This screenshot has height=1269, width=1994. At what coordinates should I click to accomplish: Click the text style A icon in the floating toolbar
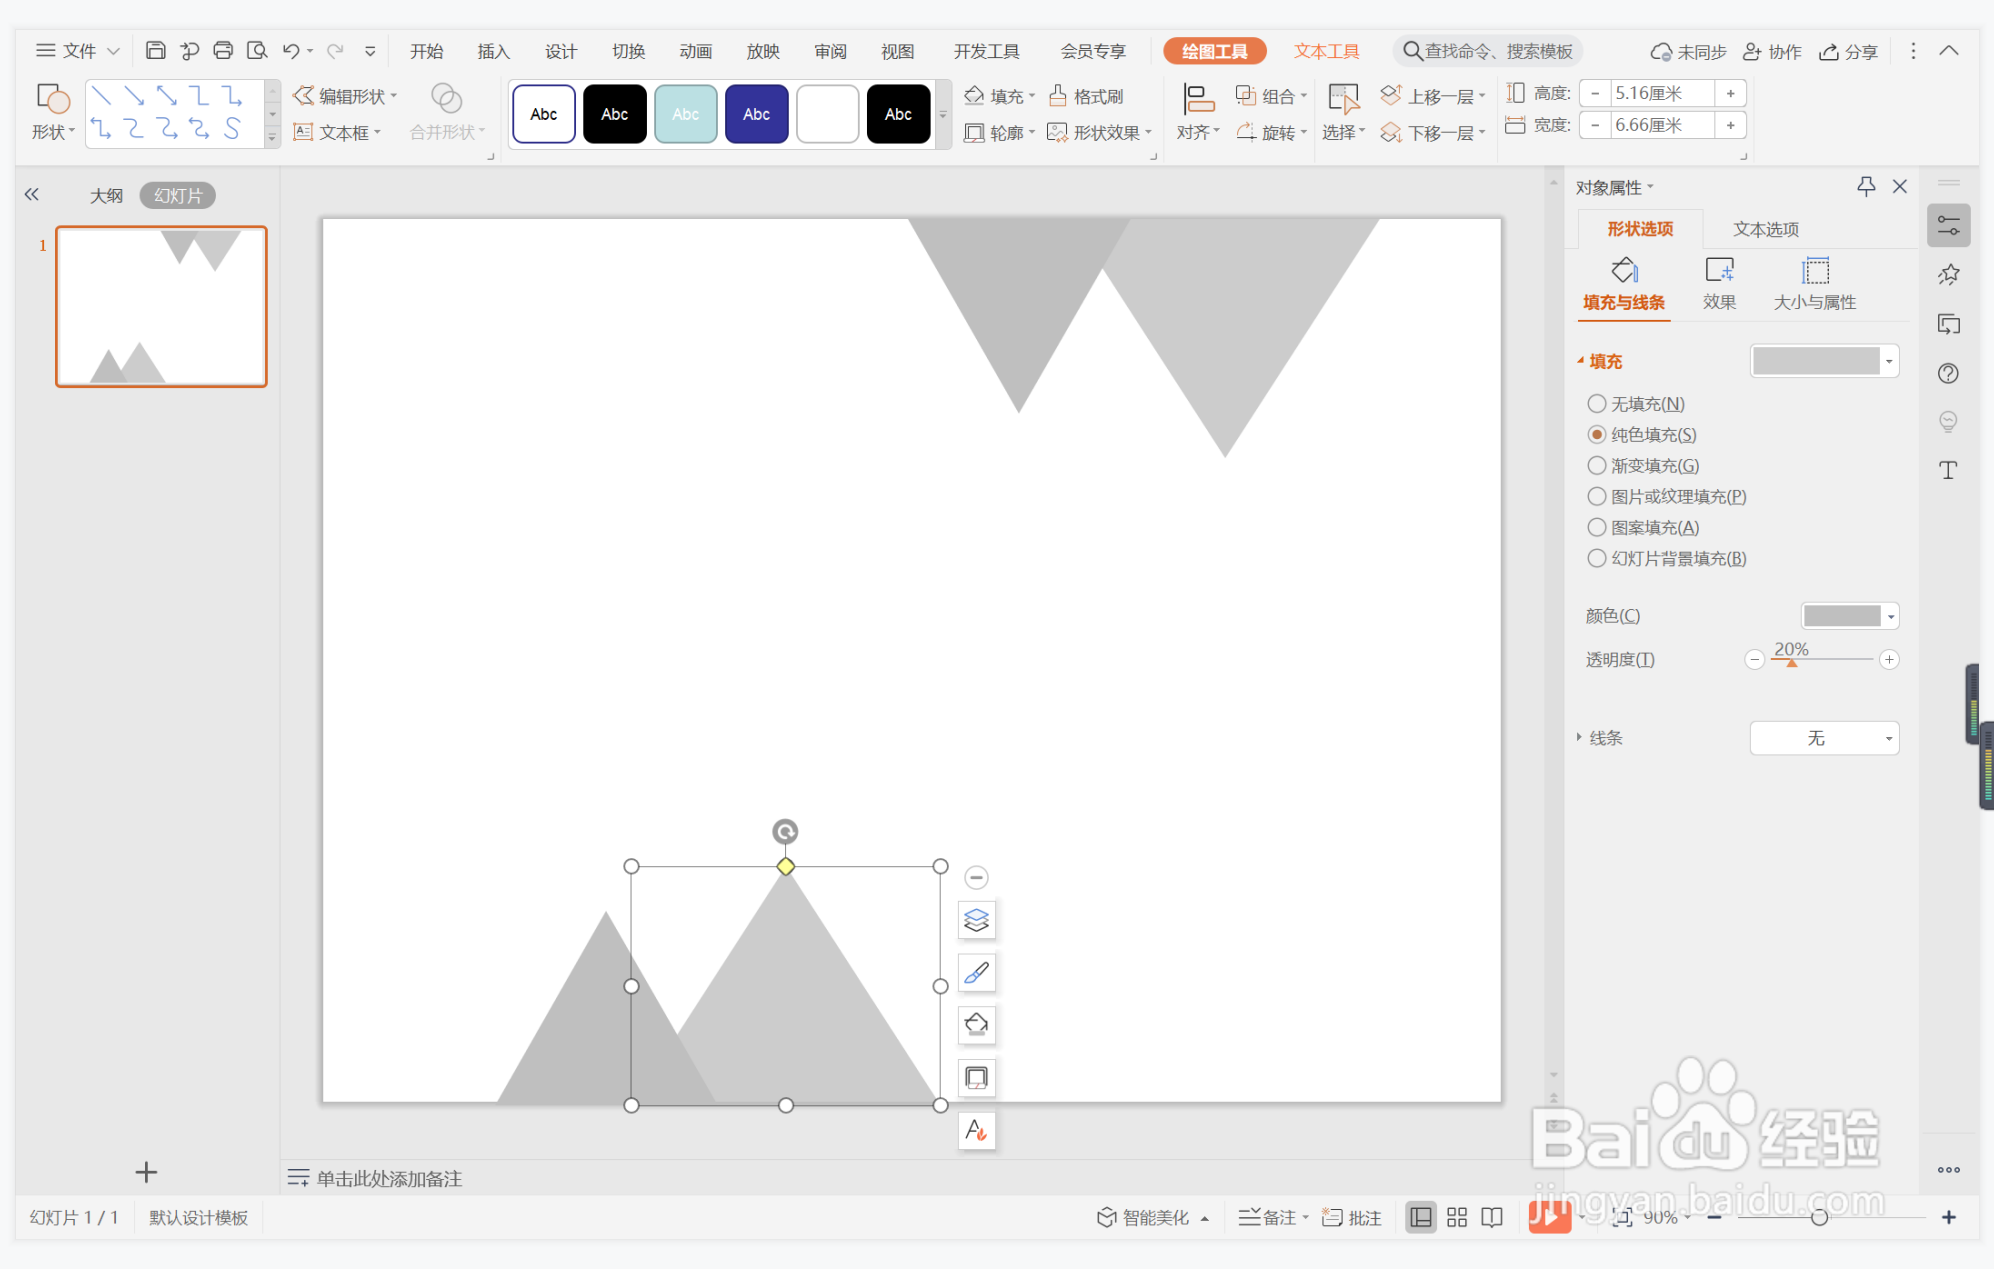coord(976,1131)
